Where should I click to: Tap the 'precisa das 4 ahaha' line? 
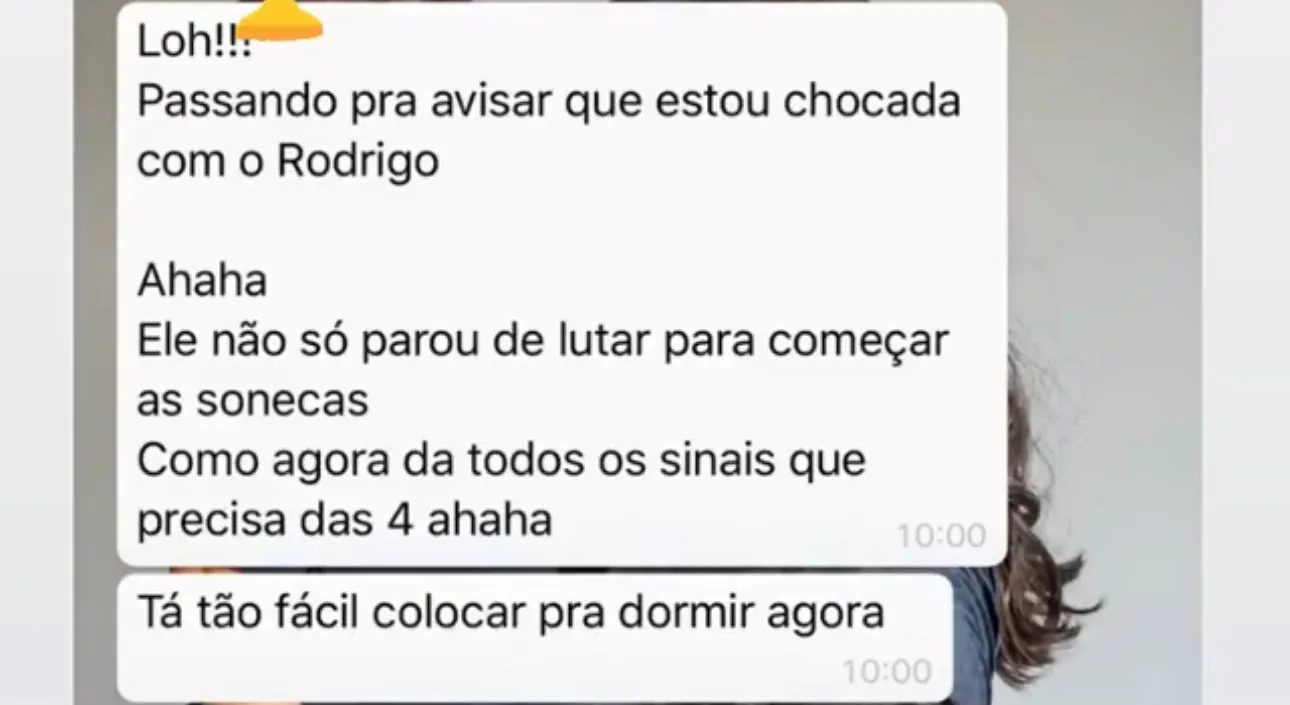pos(345,520)
